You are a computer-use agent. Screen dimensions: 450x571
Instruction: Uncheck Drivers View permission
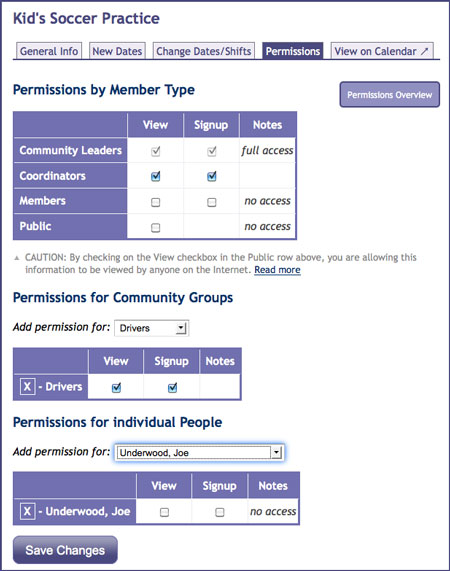pos(117,387)
